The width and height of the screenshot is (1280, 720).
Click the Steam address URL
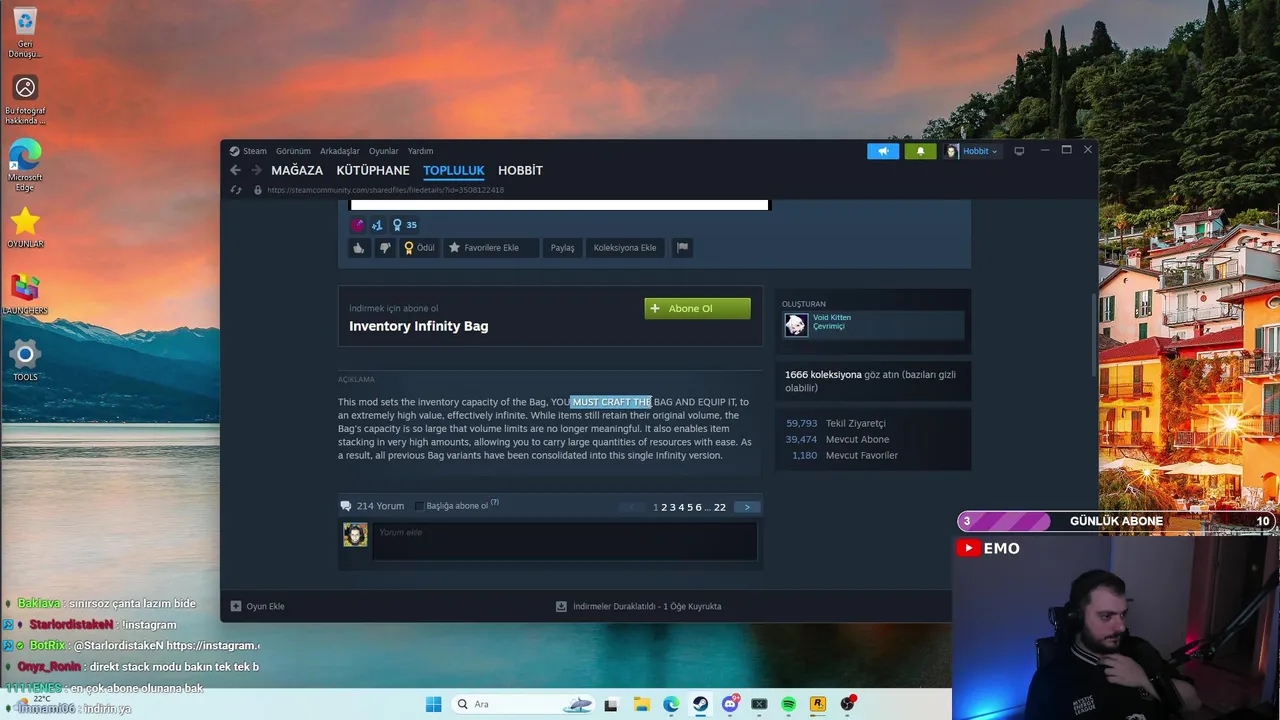click(x=385, y=190)
